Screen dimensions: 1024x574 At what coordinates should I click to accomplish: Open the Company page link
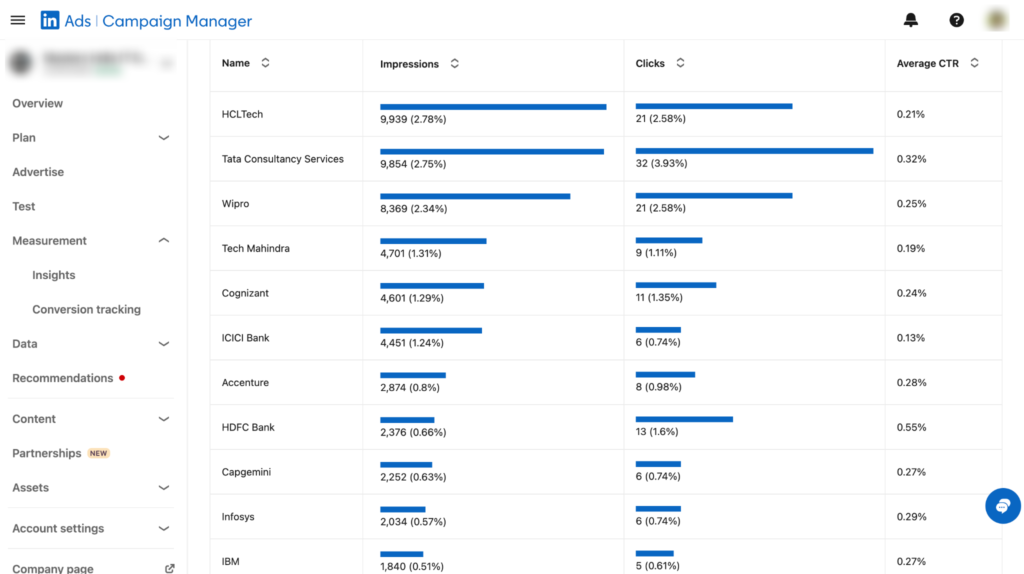tap(53, 568)
